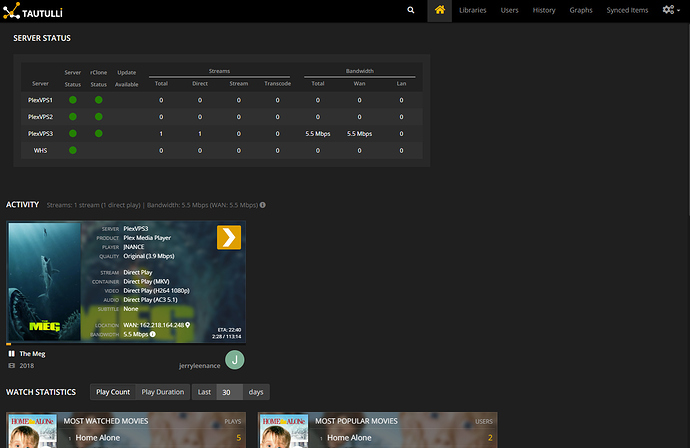The width and height of the screenshot is (690, 448).
Task: Click the film icon beside 2018
Action: (11, 366)
